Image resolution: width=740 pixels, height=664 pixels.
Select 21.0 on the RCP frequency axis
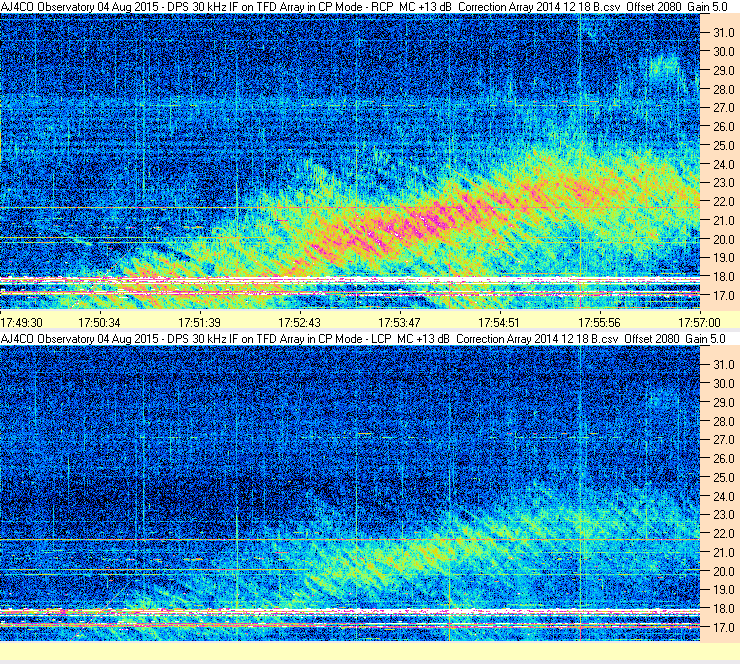723,220
